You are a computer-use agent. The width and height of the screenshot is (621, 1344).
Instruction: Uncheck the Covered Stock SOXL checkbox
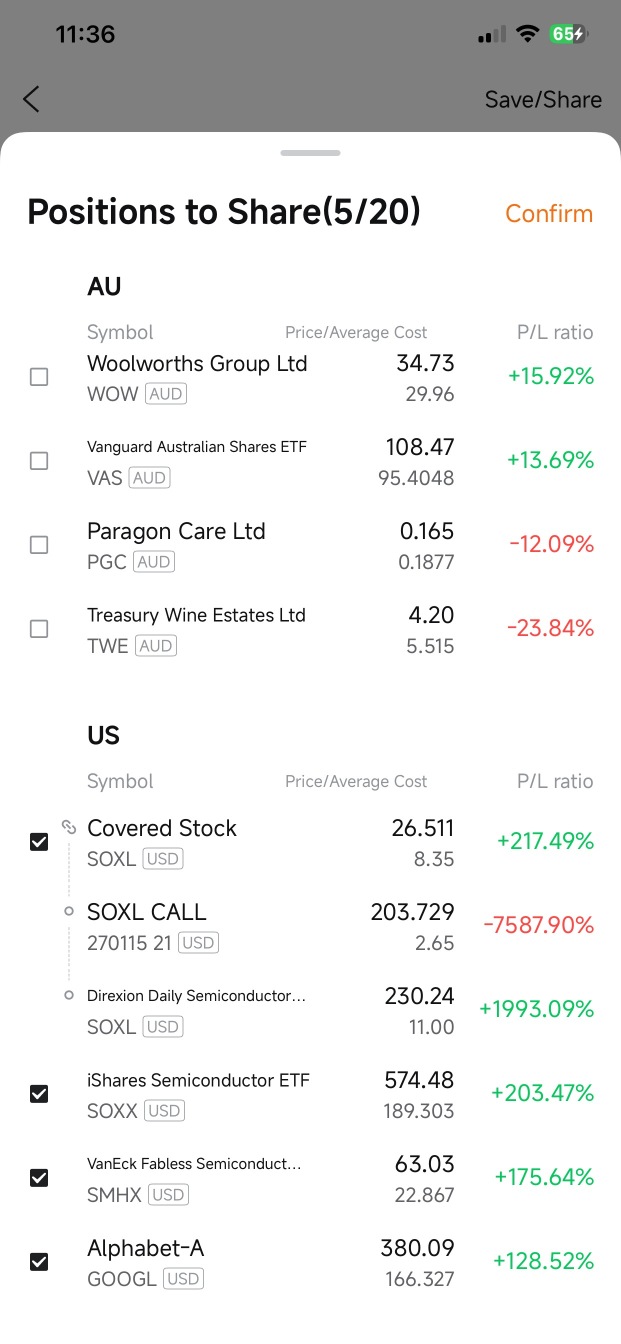point(39,842)
